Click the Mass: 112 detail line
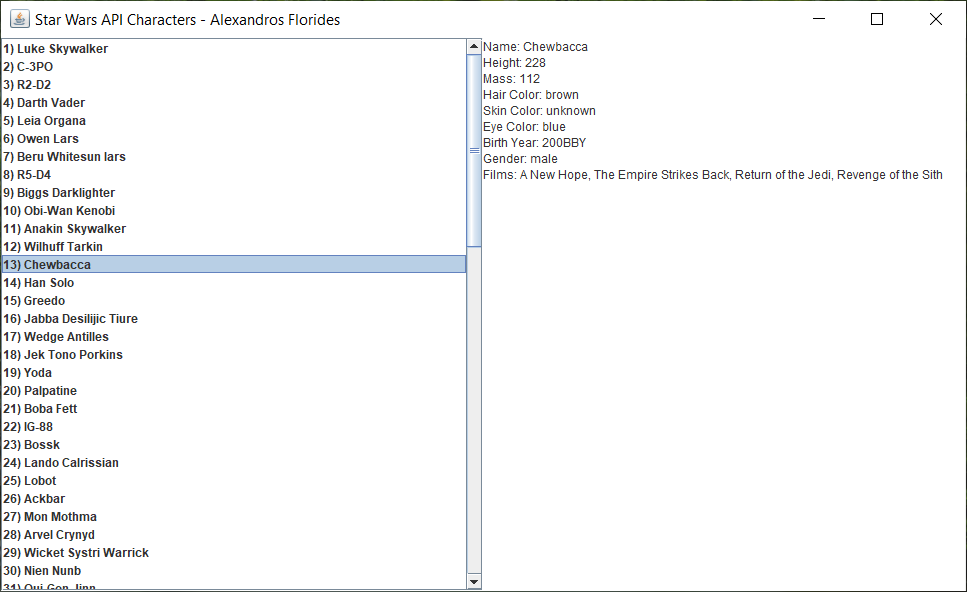The image size is (967, 592). click(x=511, y=79)
